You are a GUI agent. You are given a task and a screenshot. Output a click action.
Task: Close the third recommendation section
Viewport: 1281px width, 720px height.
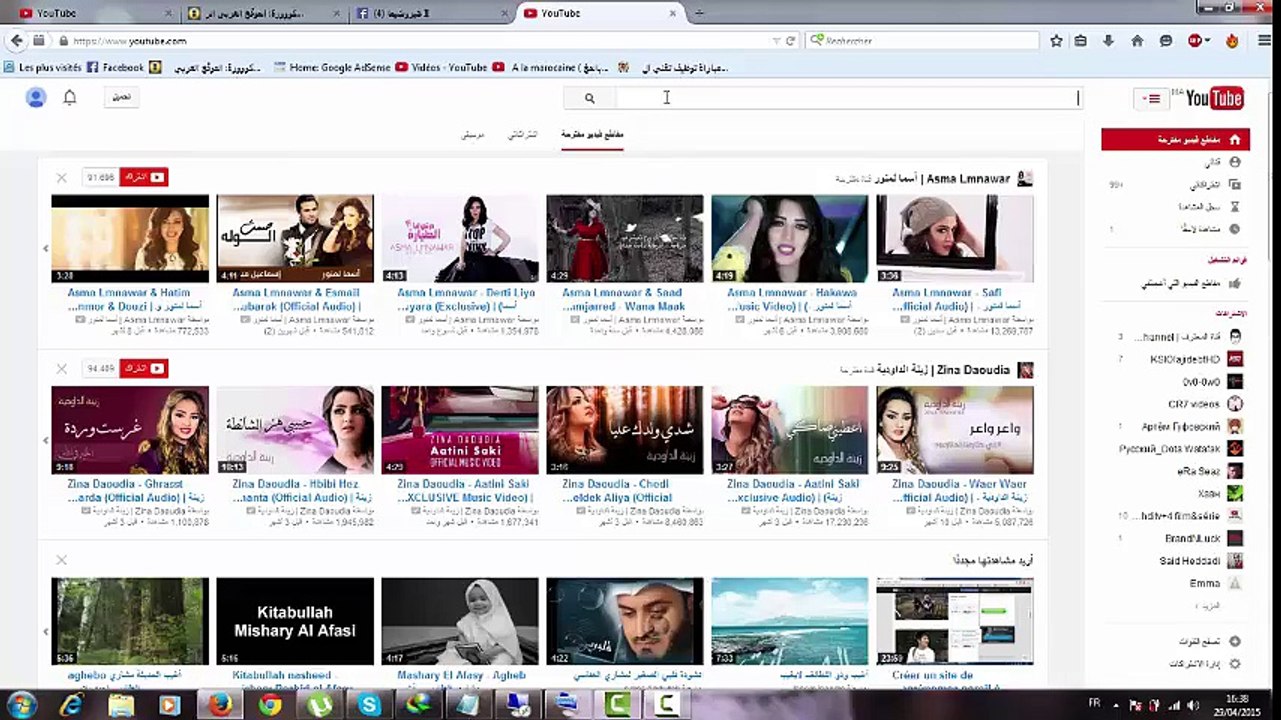(x=61, y=560)
